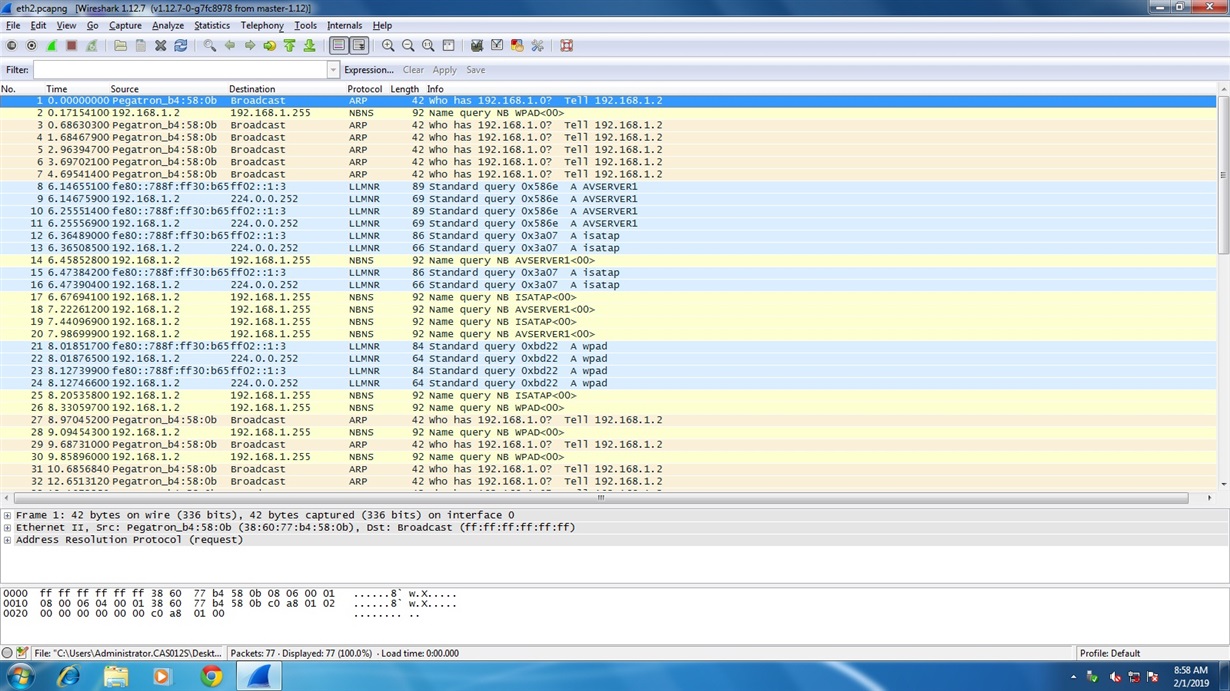
Task: Select packet 2 NBNS WPAD query
Action: tap(608, 113)
